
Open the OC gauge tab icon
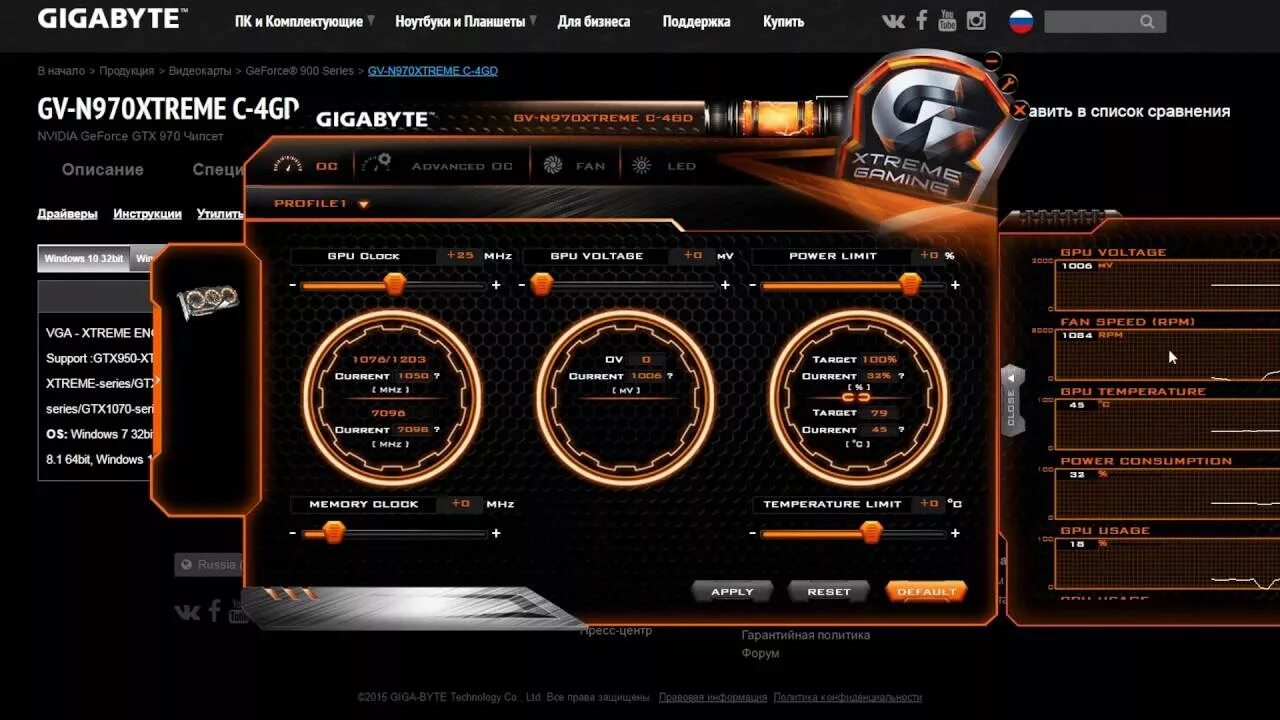(x=288, y=165)
